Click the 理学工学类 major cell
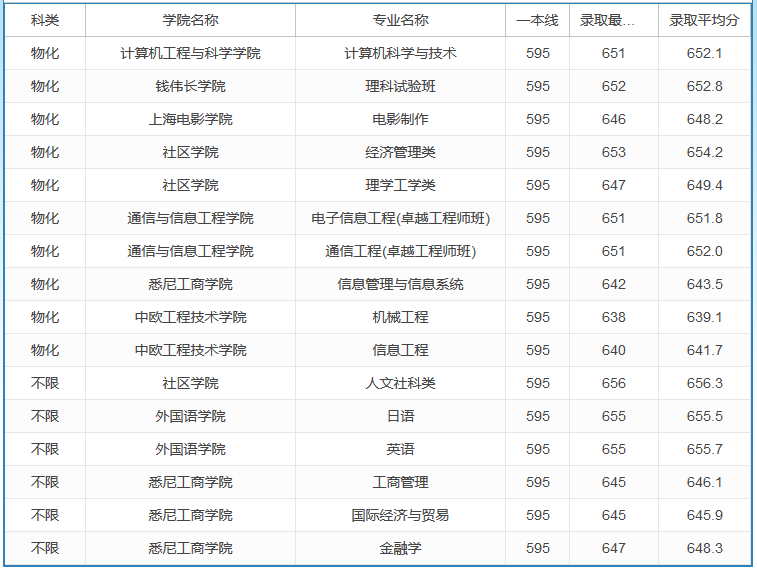This screenshot has width=757, height=572. click(x=400, y=185)
